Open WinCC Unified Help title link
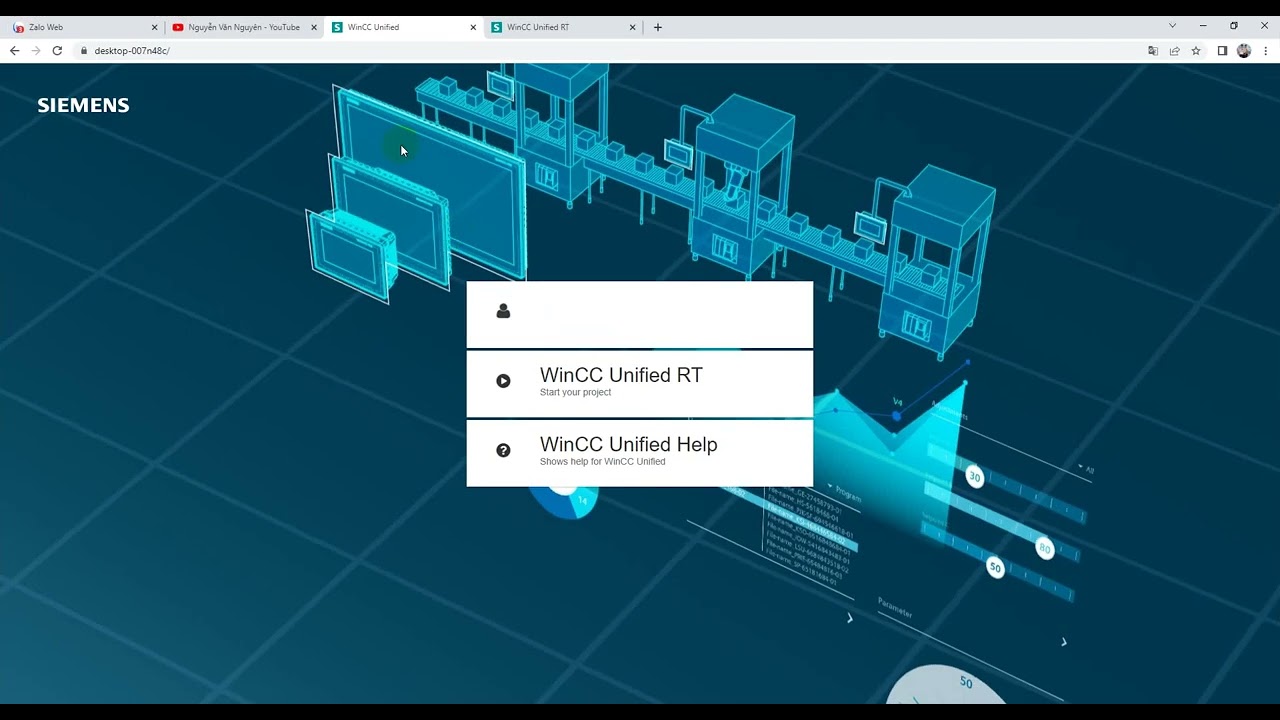 pyautogui.click(x=628, y=444)
